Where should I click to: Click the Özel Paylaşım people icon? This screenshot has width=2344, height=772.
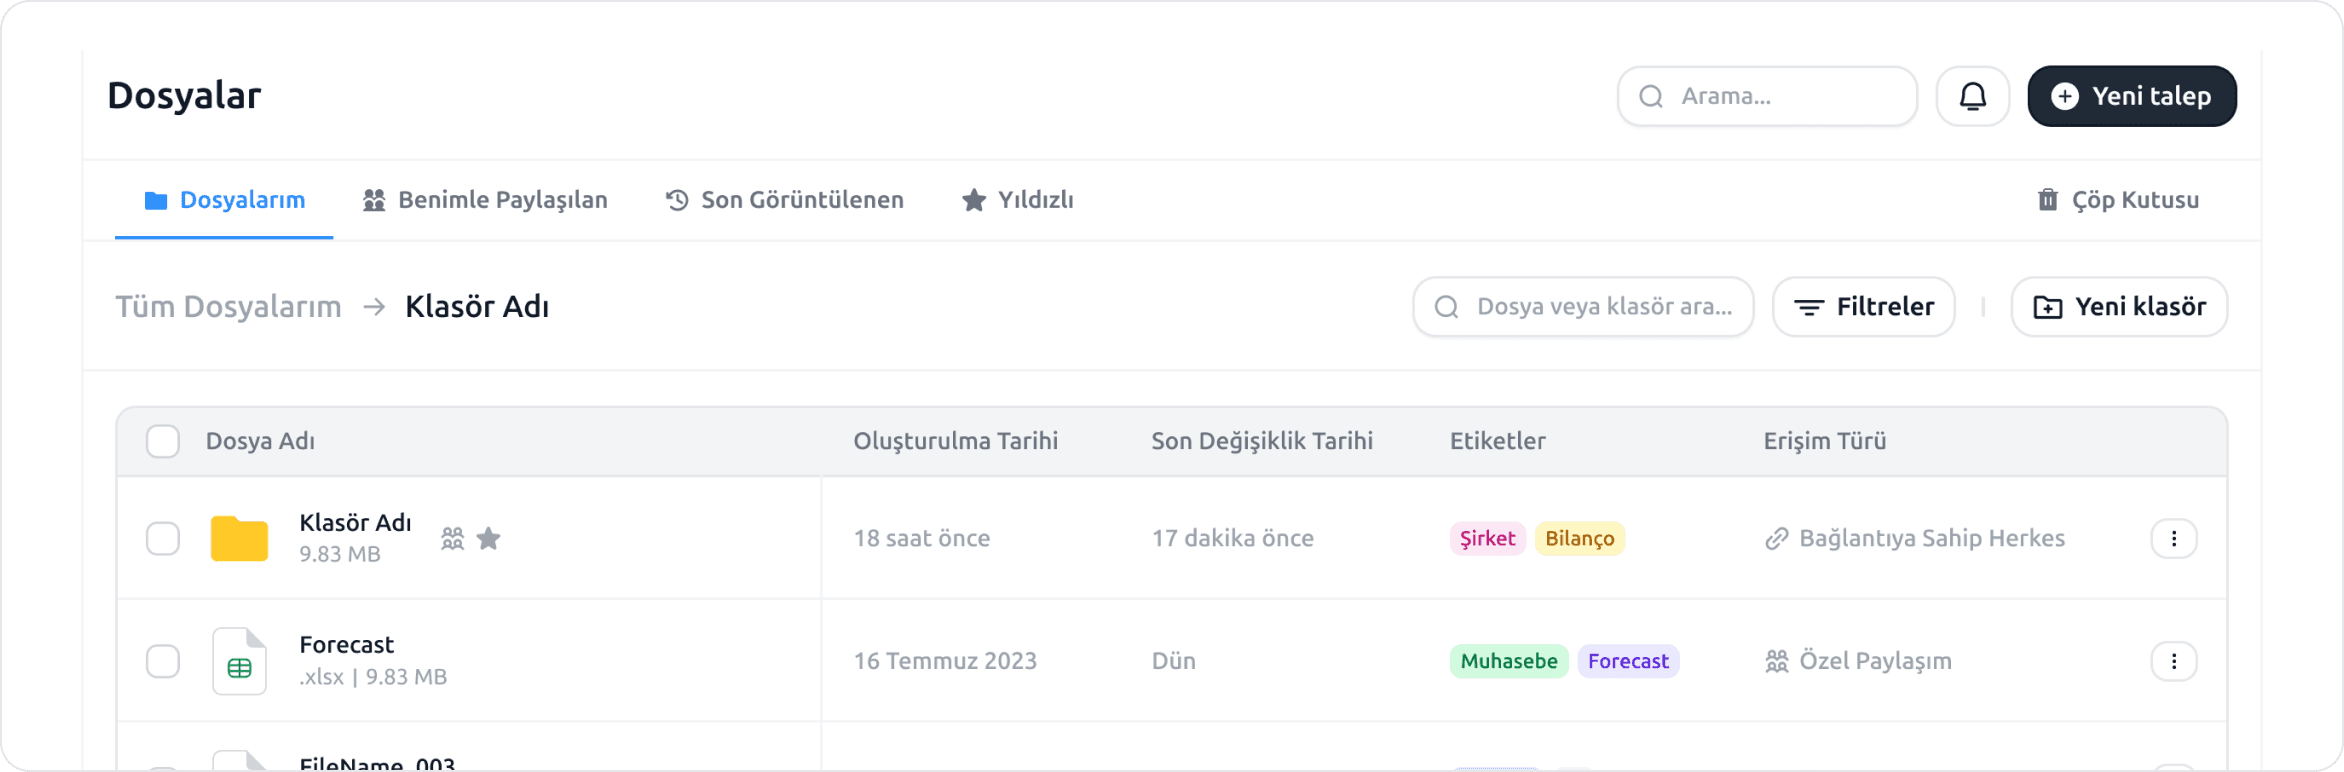(1776, 661)
